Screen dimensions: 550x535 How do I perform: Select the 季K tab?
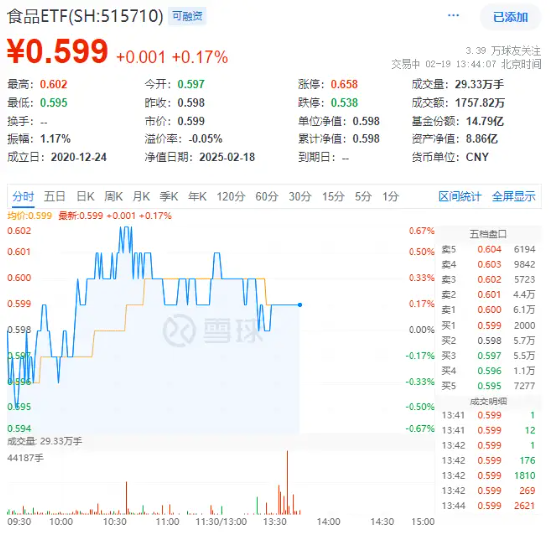[169, 196]
